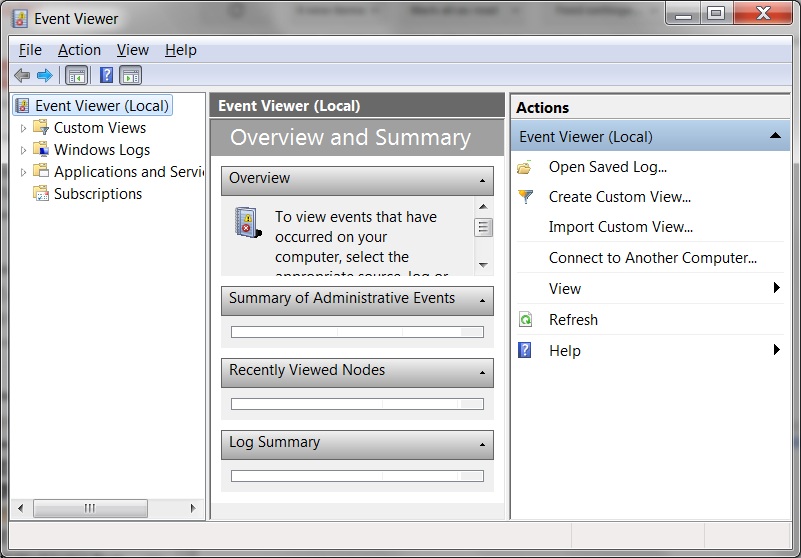Click the Overview scrollbar up arrow
This screenshot has width=801, height=558.
pyautogui.click(x=483, y=206)
